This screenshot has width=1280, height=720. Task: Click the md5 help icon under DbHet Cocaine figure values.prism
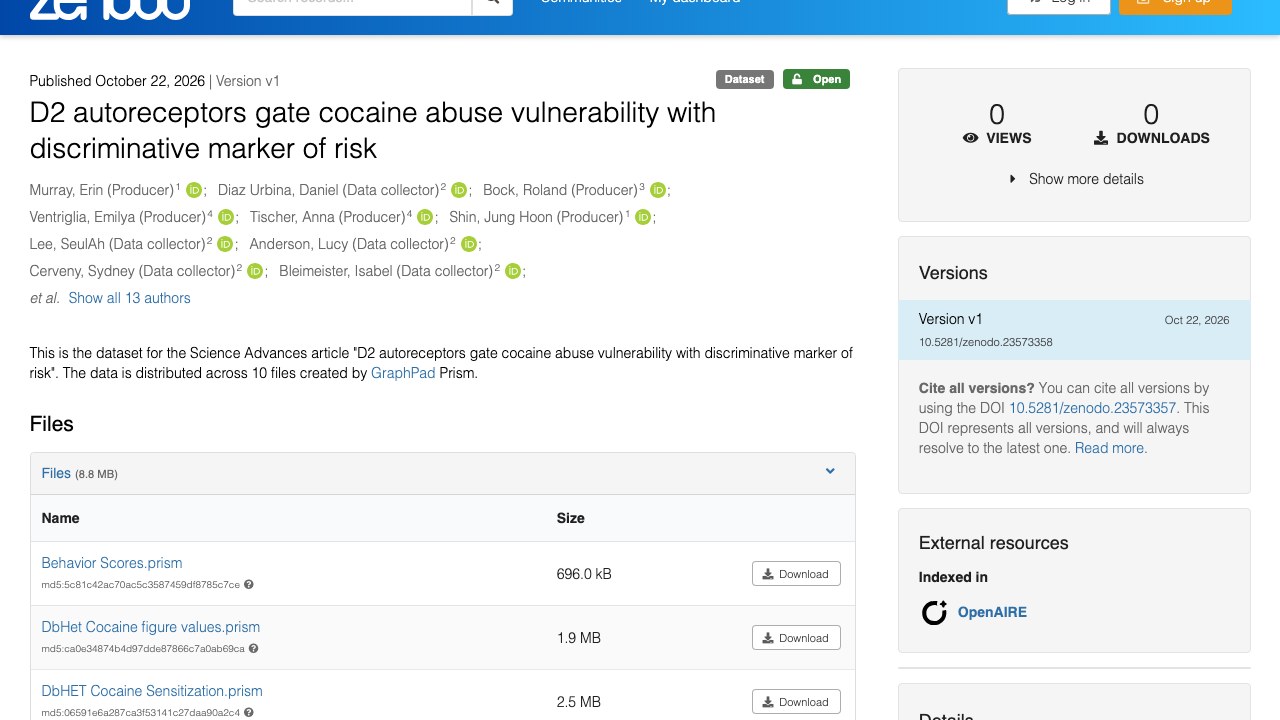click(x=254, y=649)
